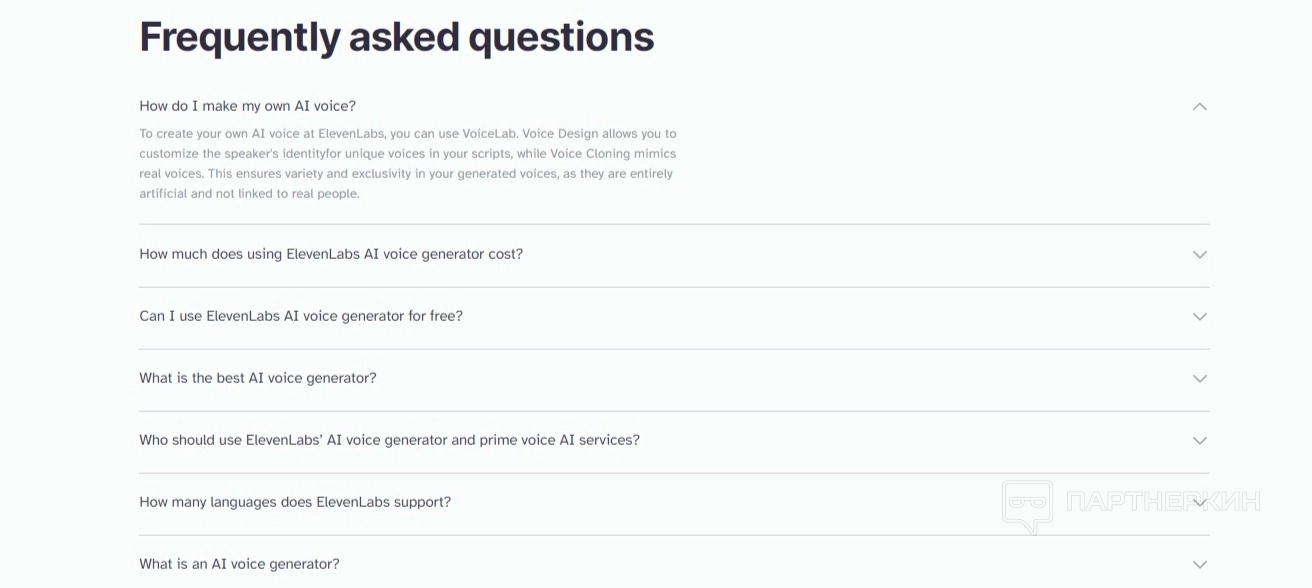This screenshot has height=588, width=1312.
Task: Toggle chevron for 'What is an AI voice generator?'
Action: [1199, 564]
